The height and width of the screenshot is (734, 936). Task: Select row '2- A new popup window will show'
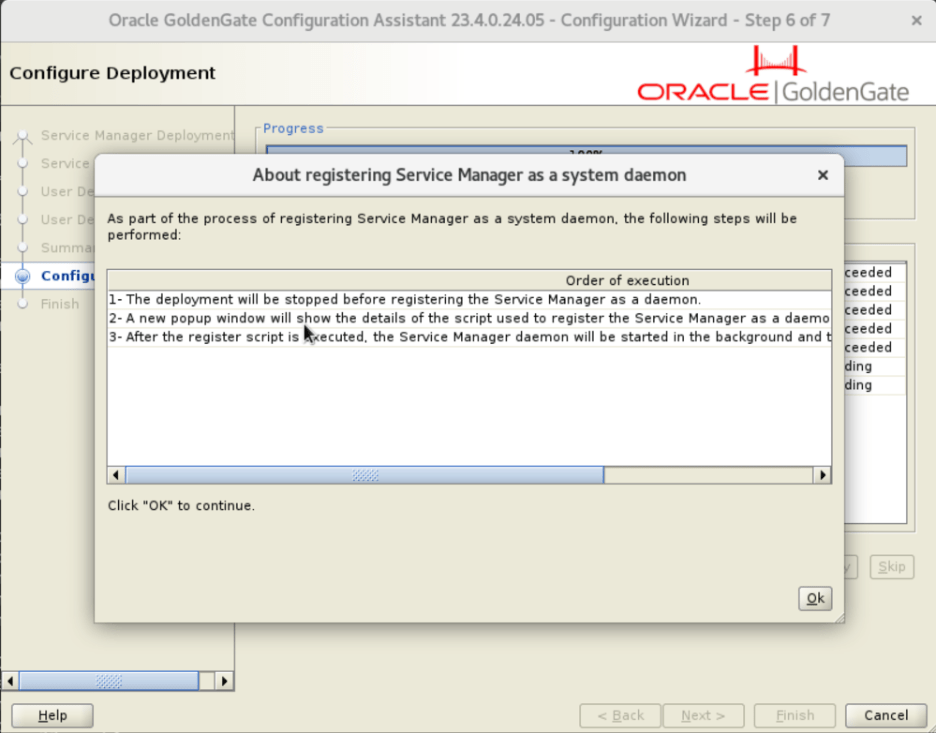tap(469, 319)
